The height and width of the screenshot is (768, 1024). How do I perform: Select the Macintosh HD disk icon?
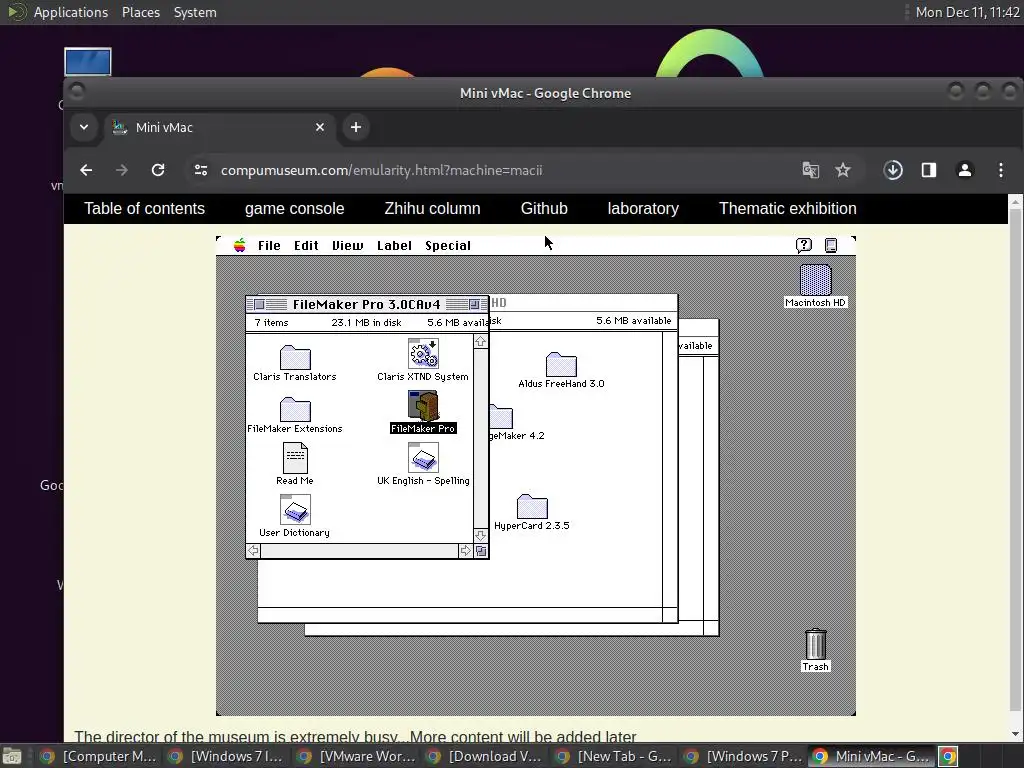click(x=815, y=280)
